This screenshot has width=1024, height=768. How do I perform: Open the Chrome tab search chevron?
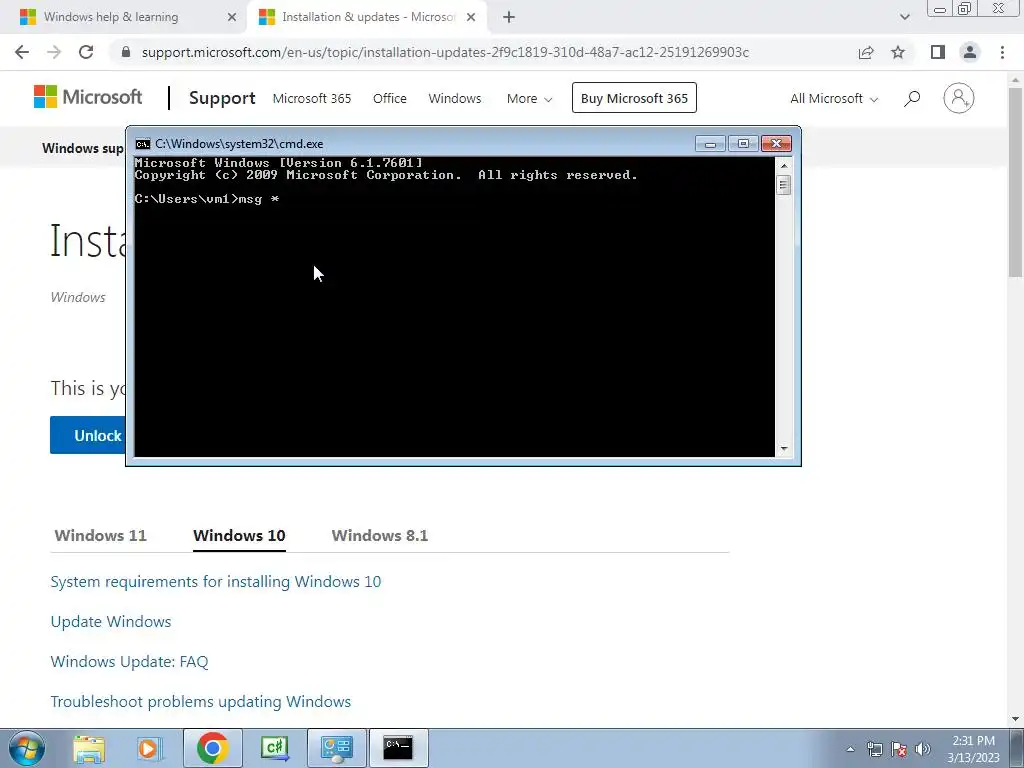pos(904,17)
